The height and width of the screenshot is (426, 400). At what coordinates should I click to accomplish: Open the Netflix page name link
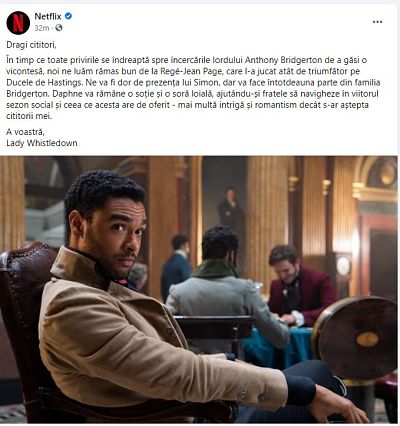tap(48, 16)
